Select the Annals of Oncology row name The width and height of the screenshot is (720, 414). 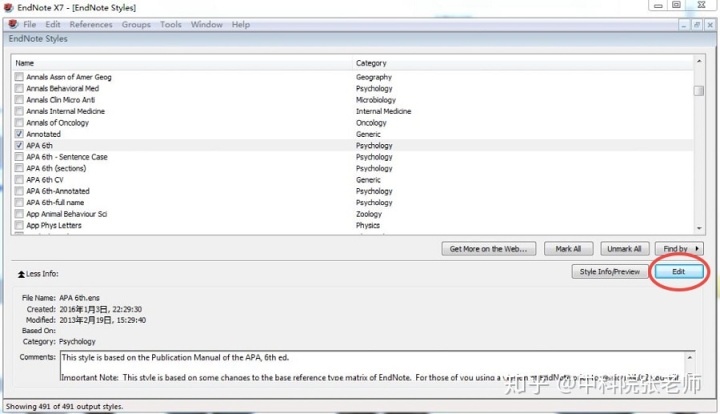(x=57, y=123)
